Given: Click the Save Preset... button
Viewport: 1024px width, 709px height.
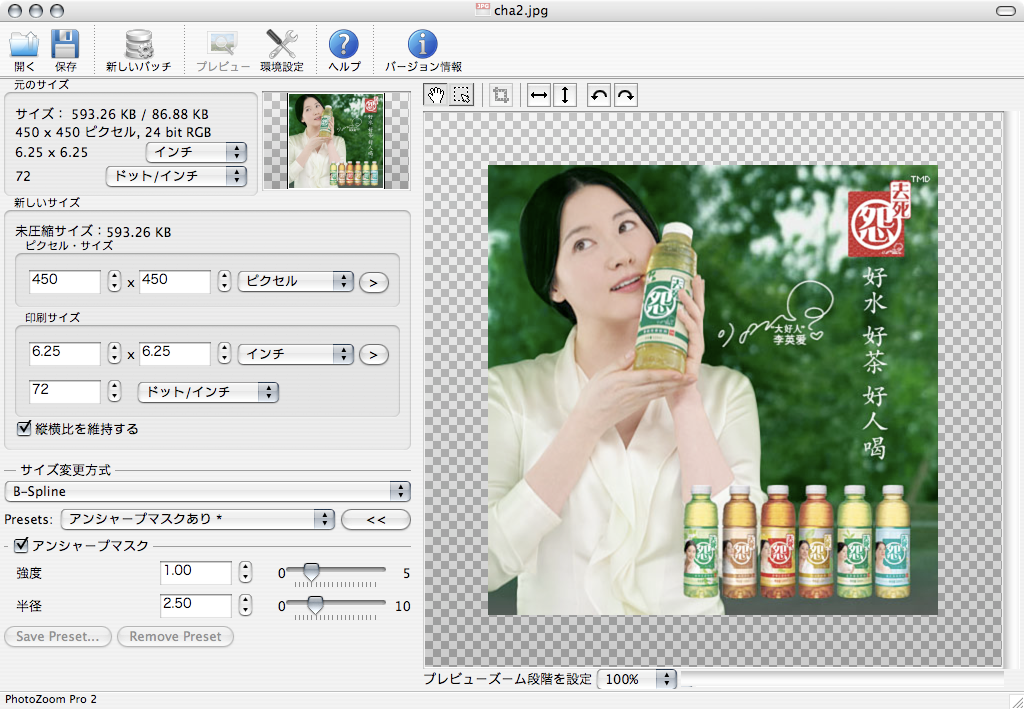Looking at the screenshot, I should click(x=57, y=637).
